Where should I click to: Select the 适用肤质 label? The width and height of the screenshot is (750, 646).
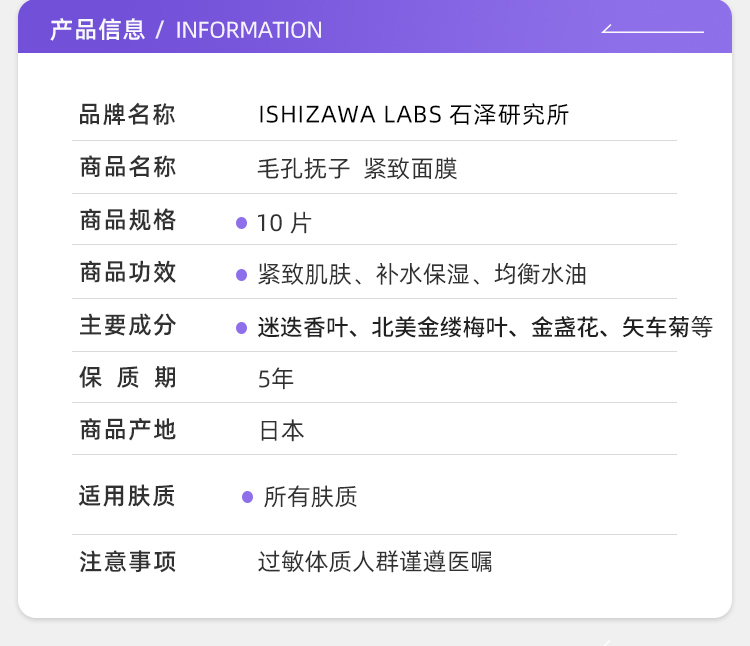click(127, 496)
